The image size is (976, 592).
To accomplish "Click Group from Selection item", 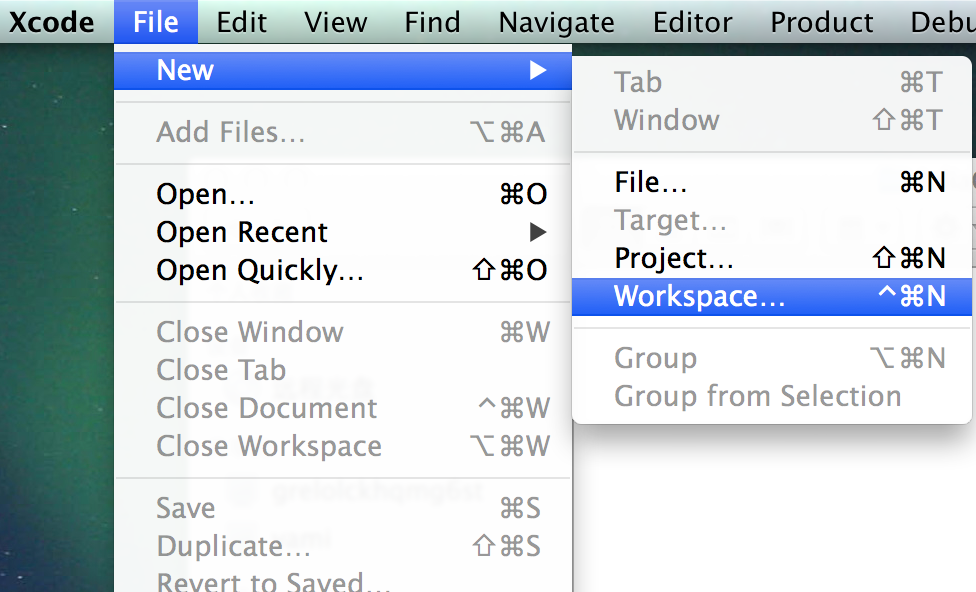I will pyautogui.click(x=772, y=397).
